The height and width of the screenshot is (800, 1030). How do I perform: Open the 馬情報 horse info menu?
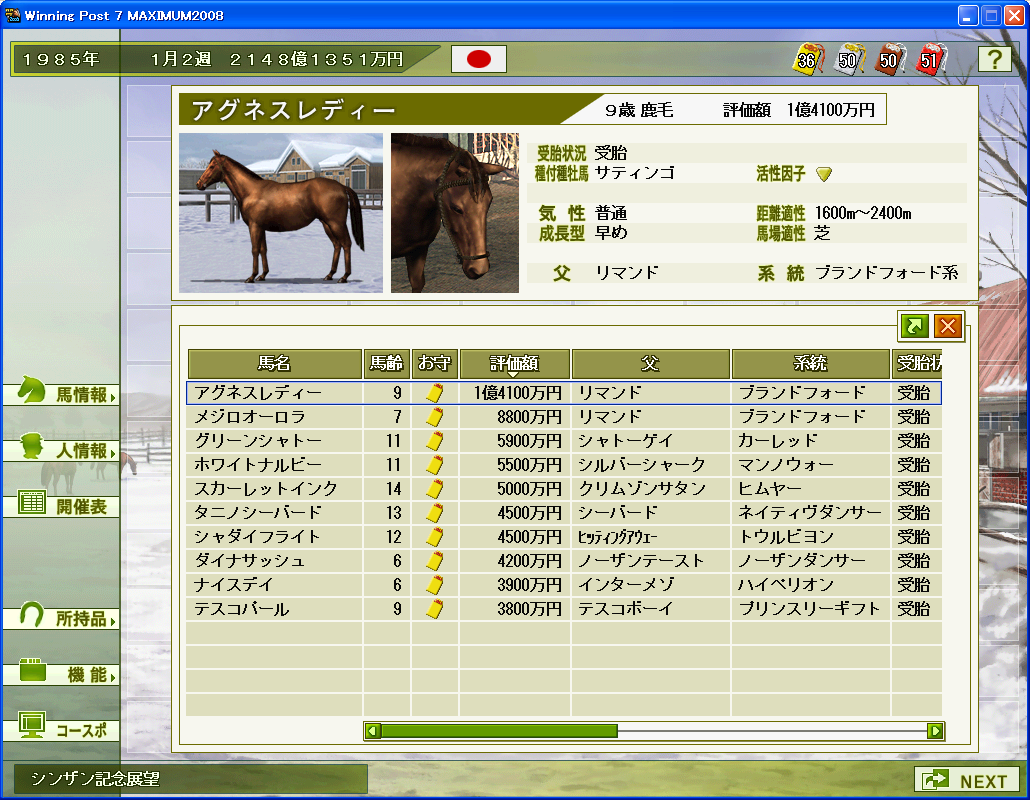point(62,393)
